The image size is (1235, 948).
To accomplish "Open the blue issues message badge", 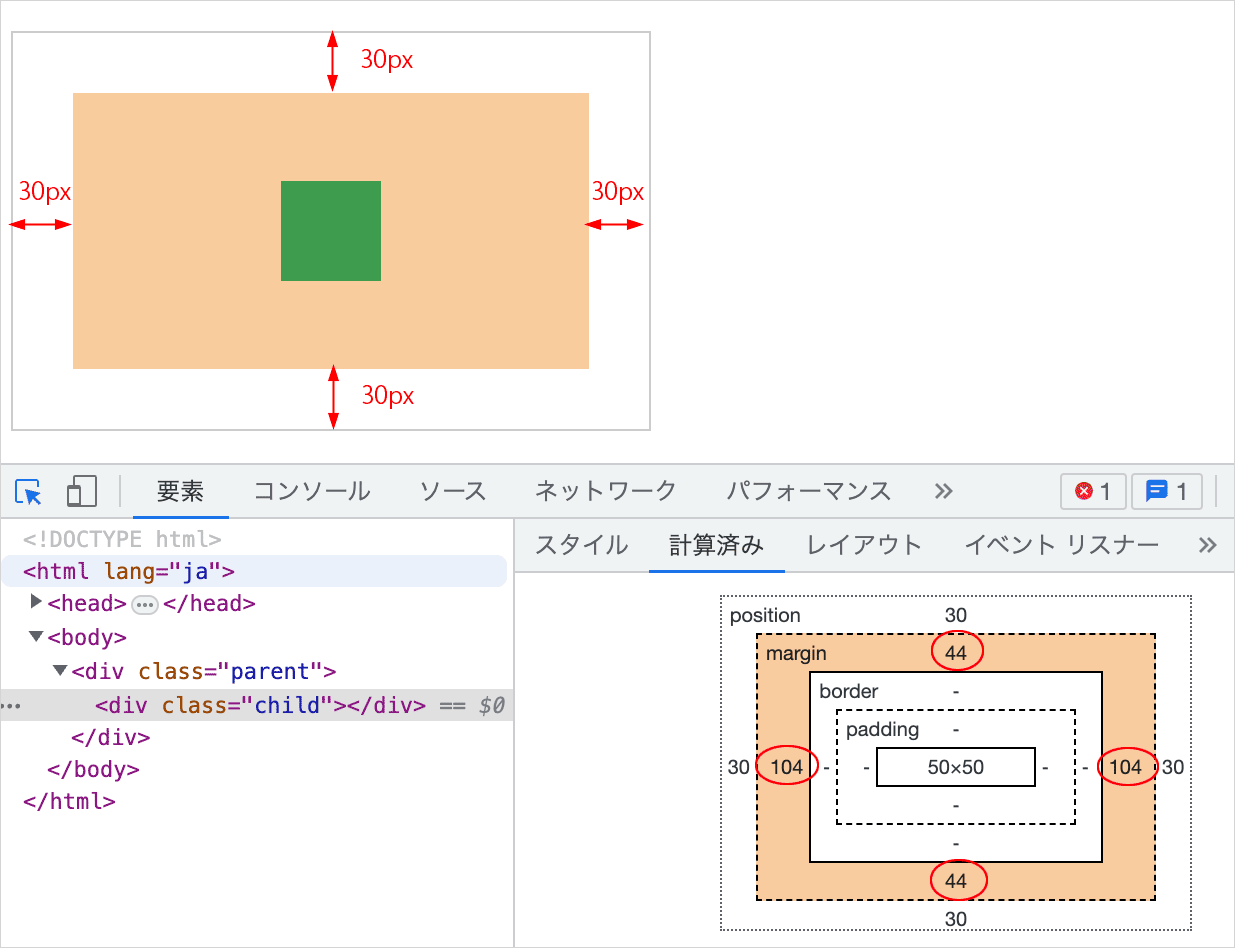I will (1166, 492).
